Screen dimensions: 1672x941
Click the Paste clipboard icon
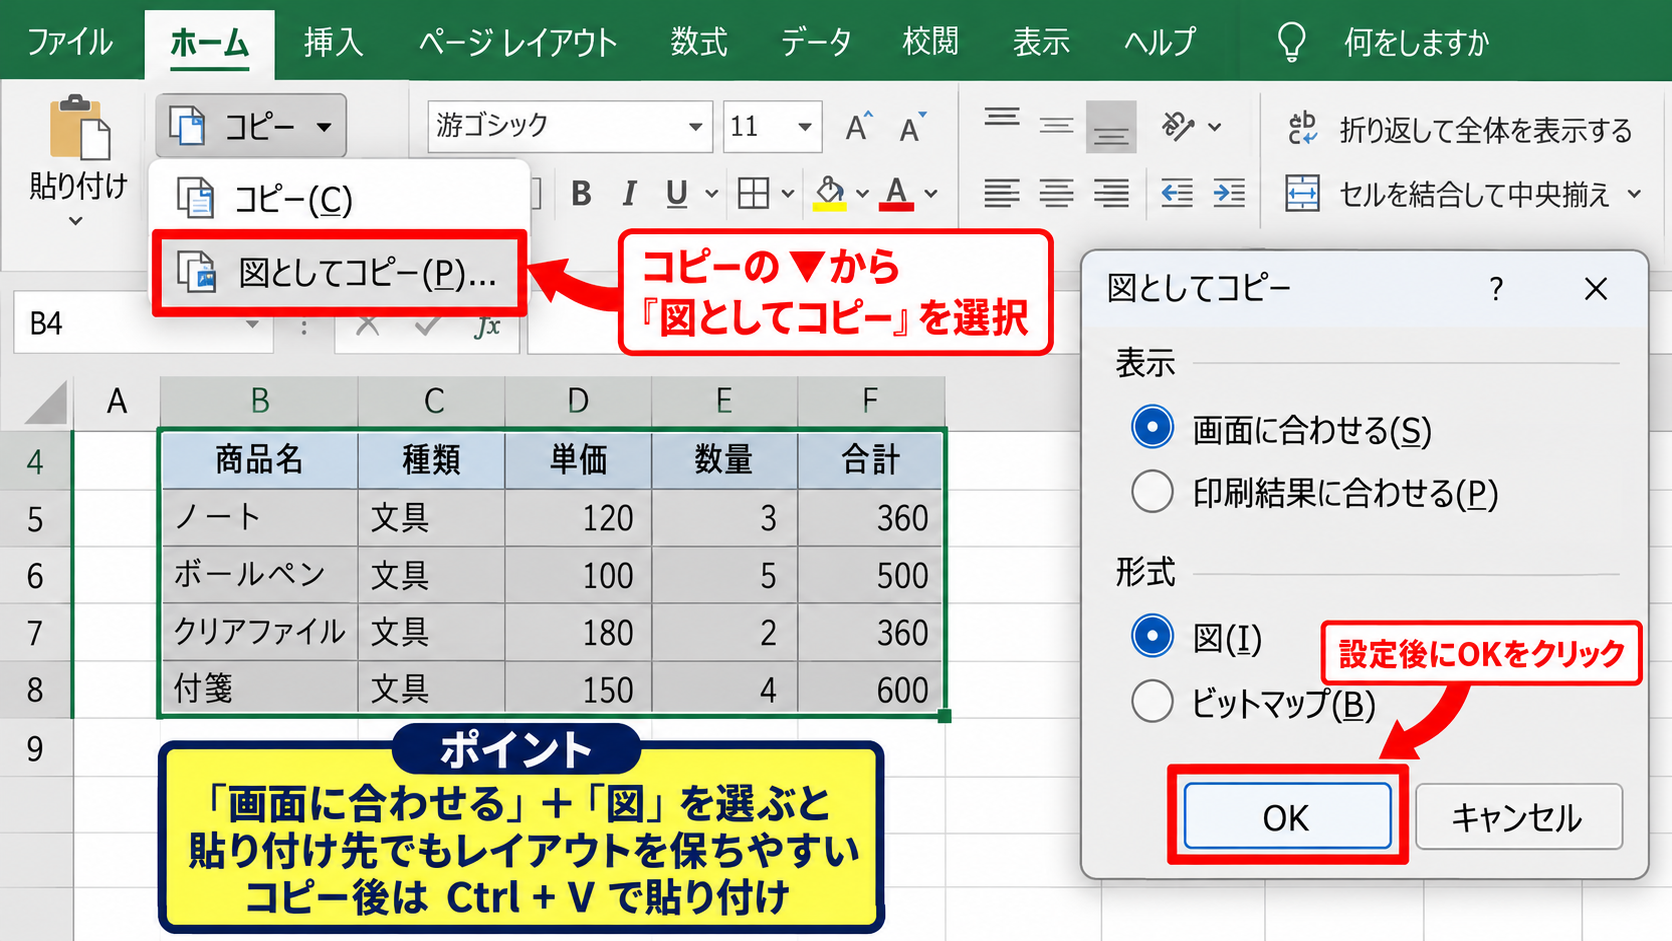point(80,127)
